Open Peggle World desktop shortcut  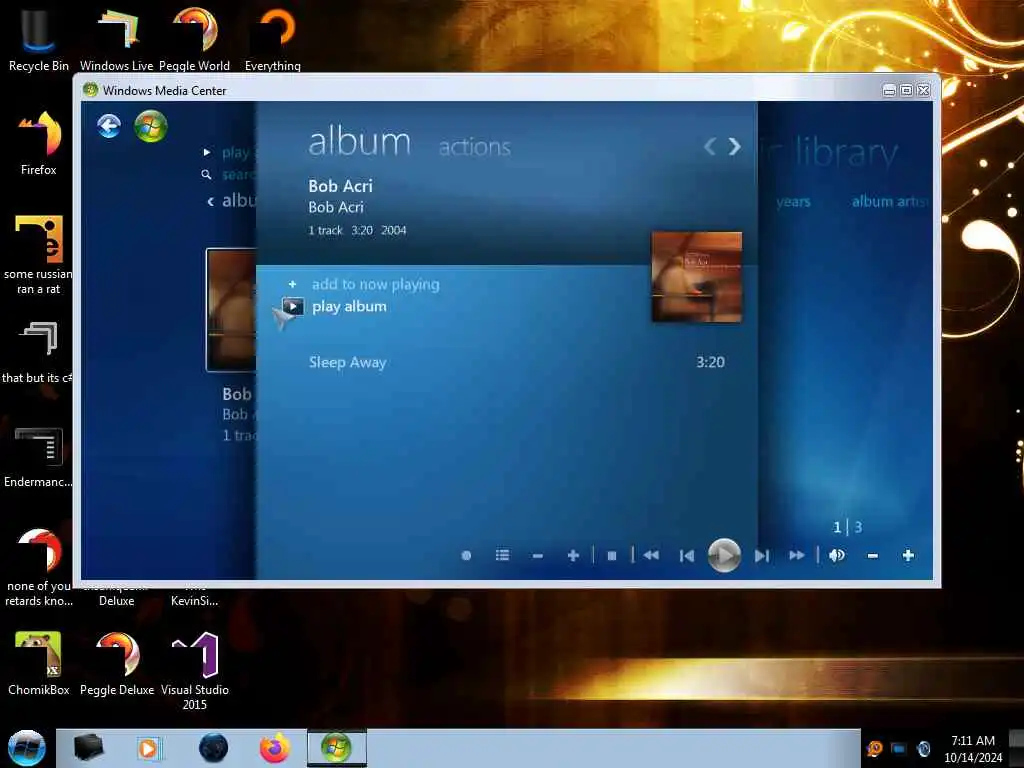coord(195,37)
